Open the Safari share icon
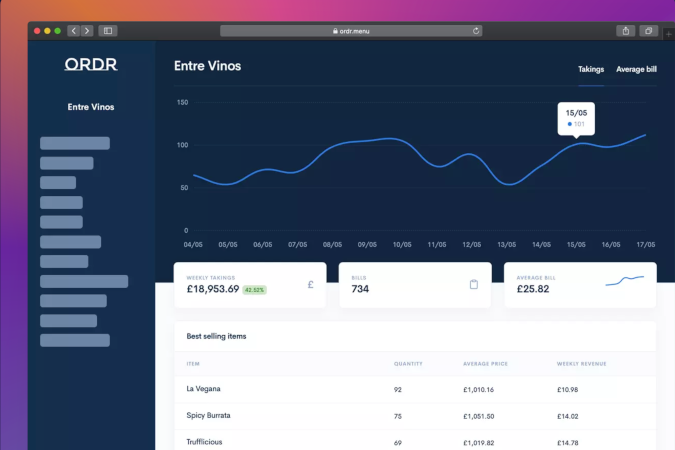The width and height of the screenshot is (675, 450). pos(626,31)
